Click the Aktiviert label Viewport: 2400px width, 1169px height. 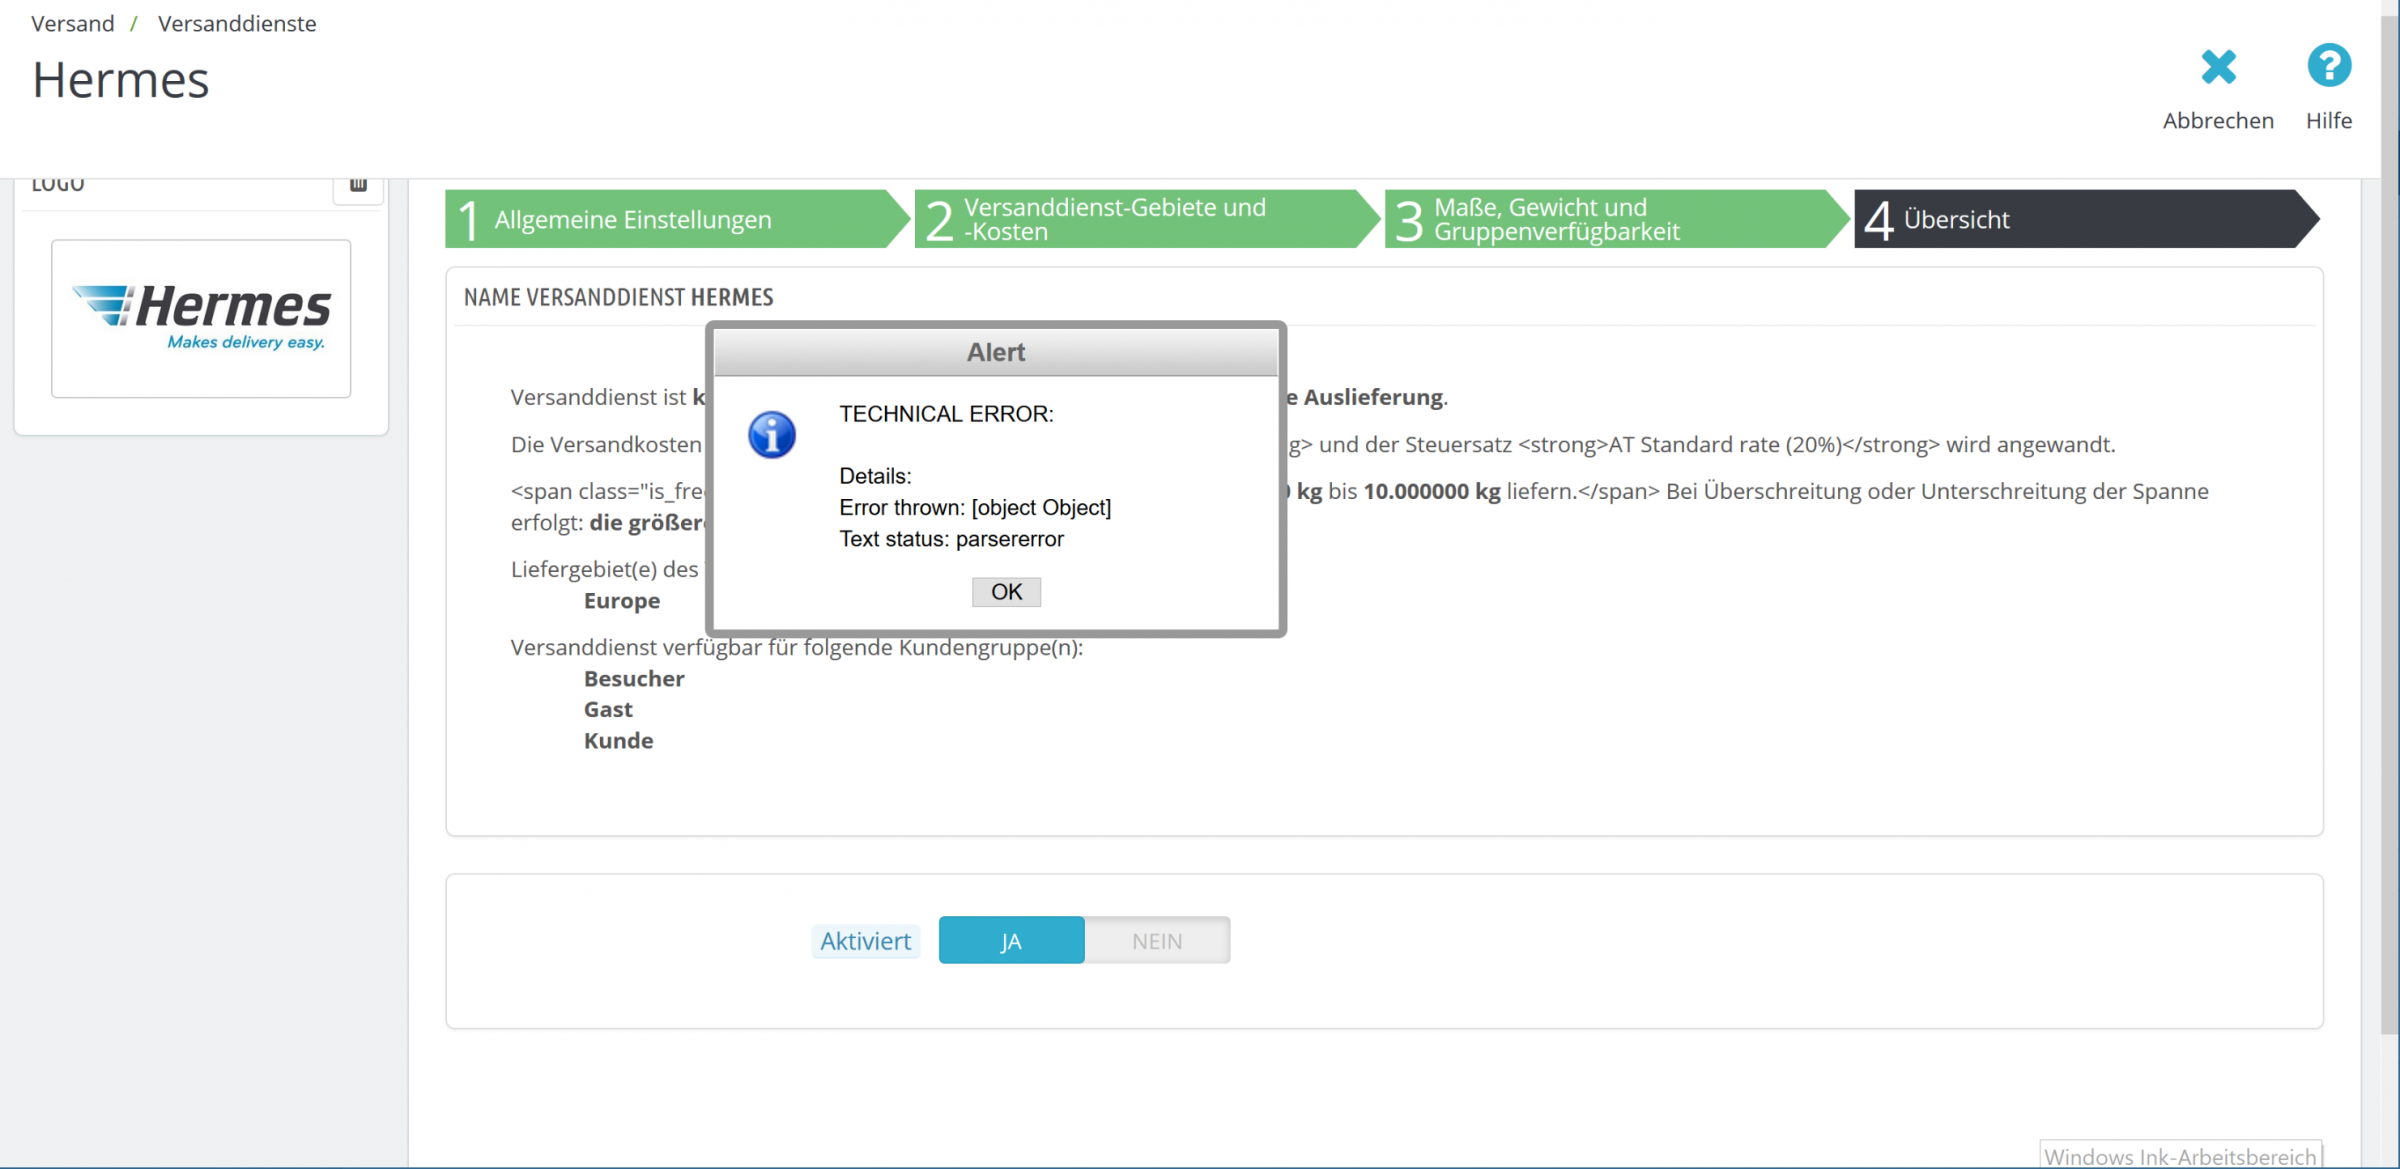tap(865, 941)
